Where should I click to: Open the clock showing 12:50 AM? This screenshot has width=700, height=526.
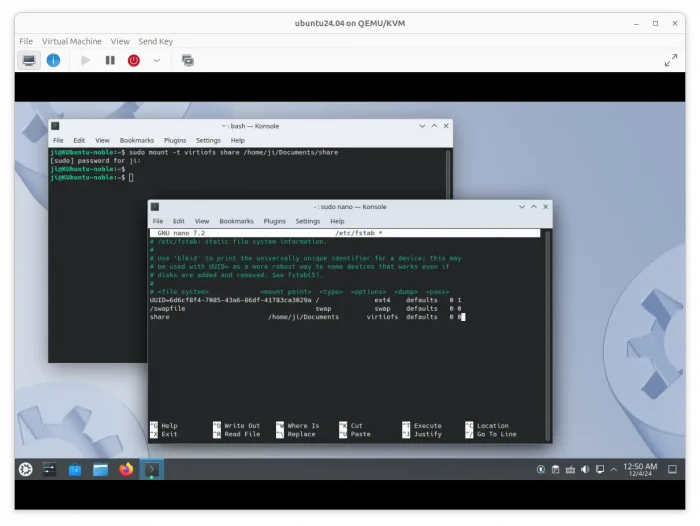(x=640, y=469)
